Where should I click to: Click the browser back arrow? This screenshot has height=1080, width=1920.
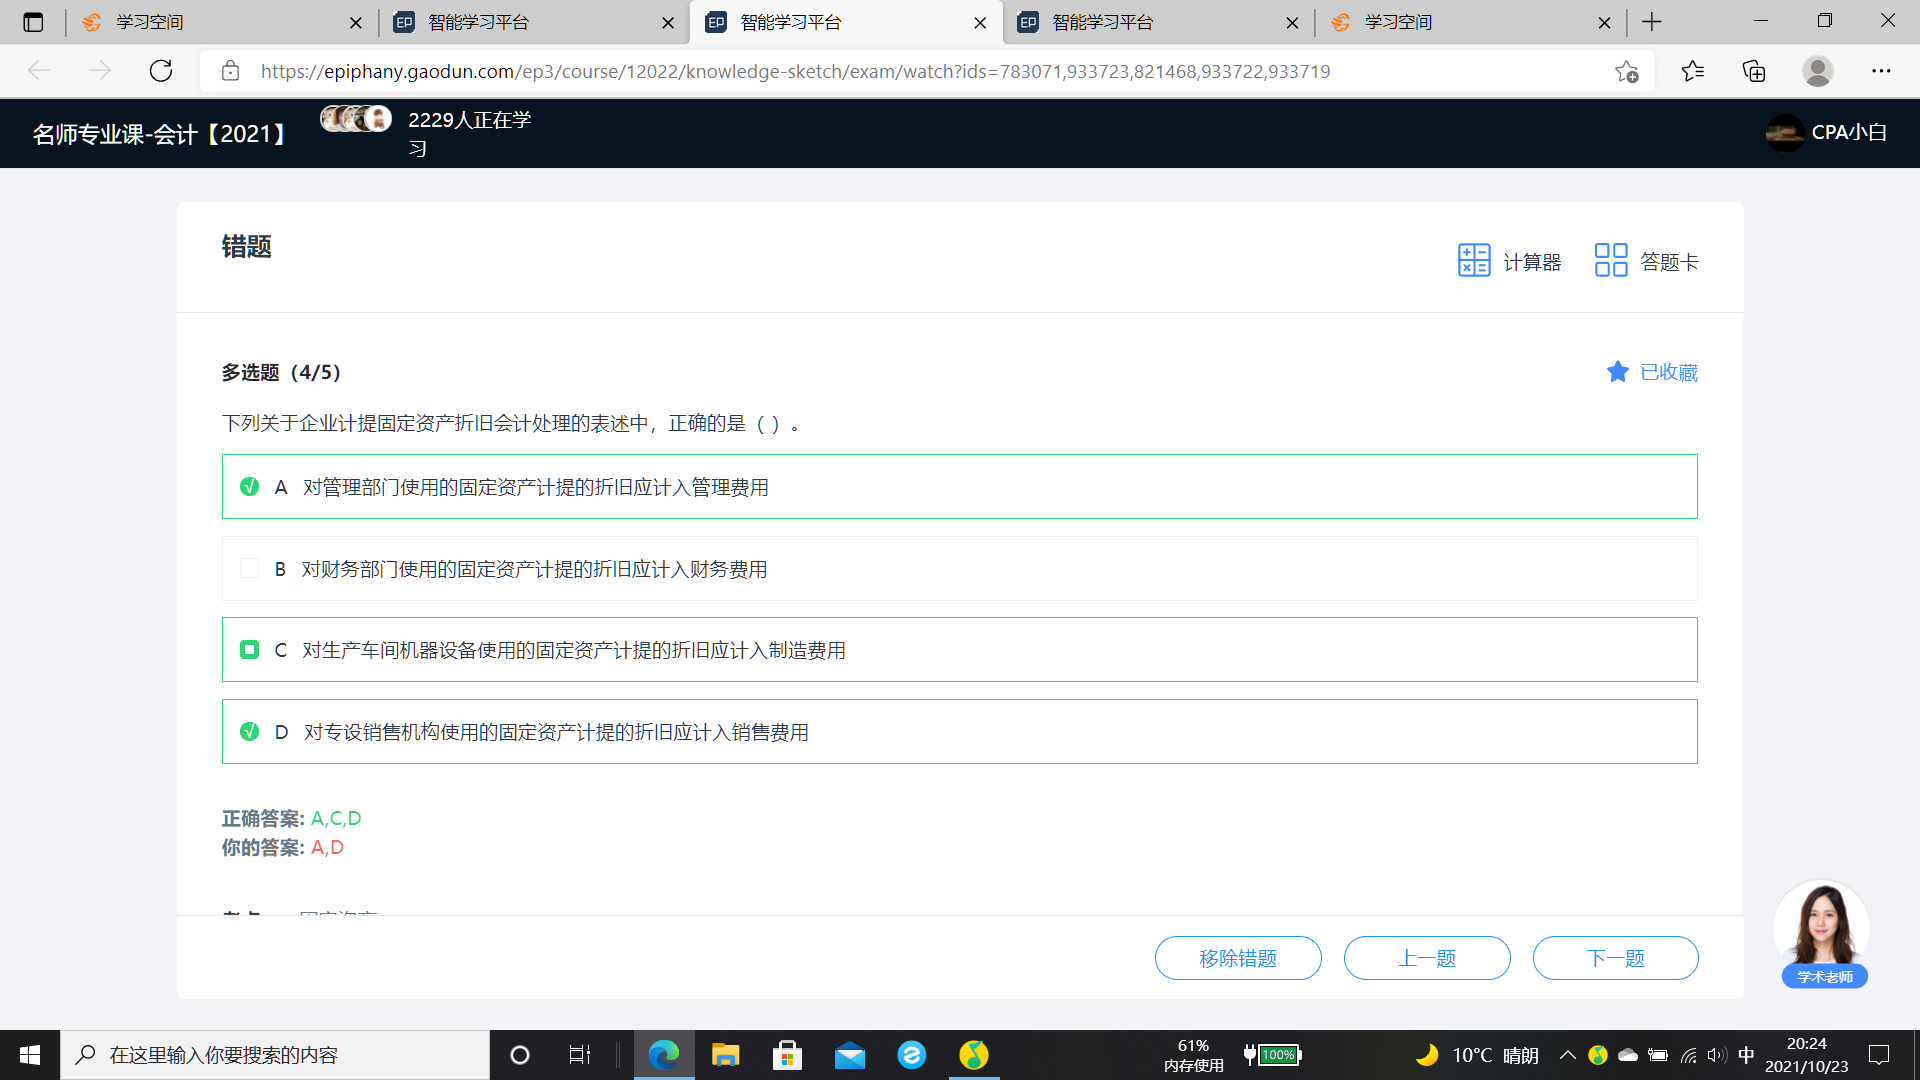[x=39, y=71]
